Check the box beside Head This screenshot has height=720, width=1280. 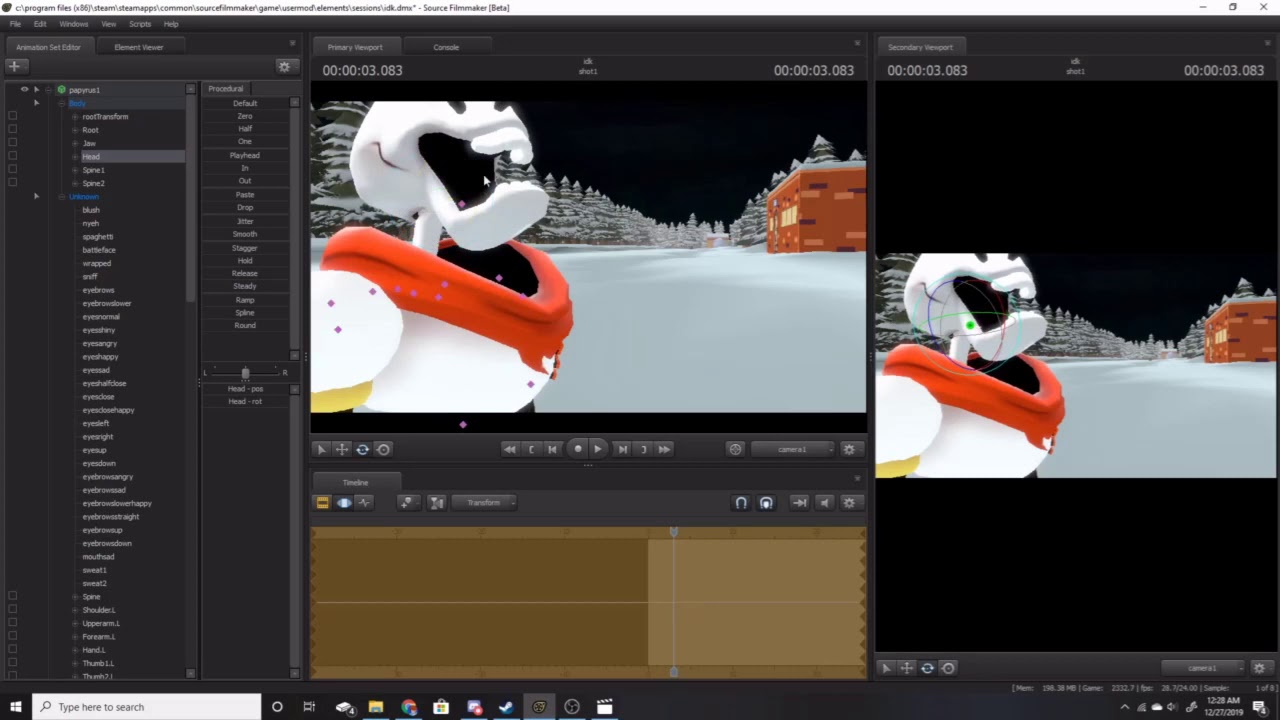click(13, 156)
